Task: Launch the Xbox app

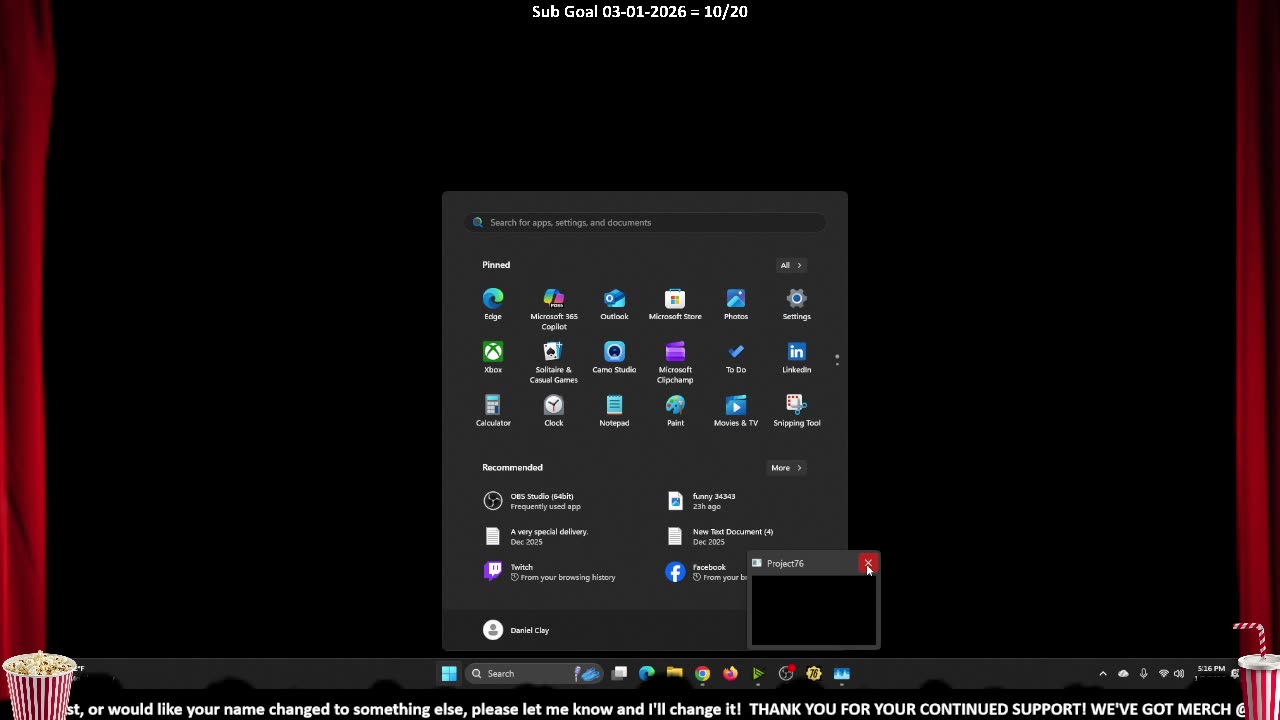Action: pos(493,357)
